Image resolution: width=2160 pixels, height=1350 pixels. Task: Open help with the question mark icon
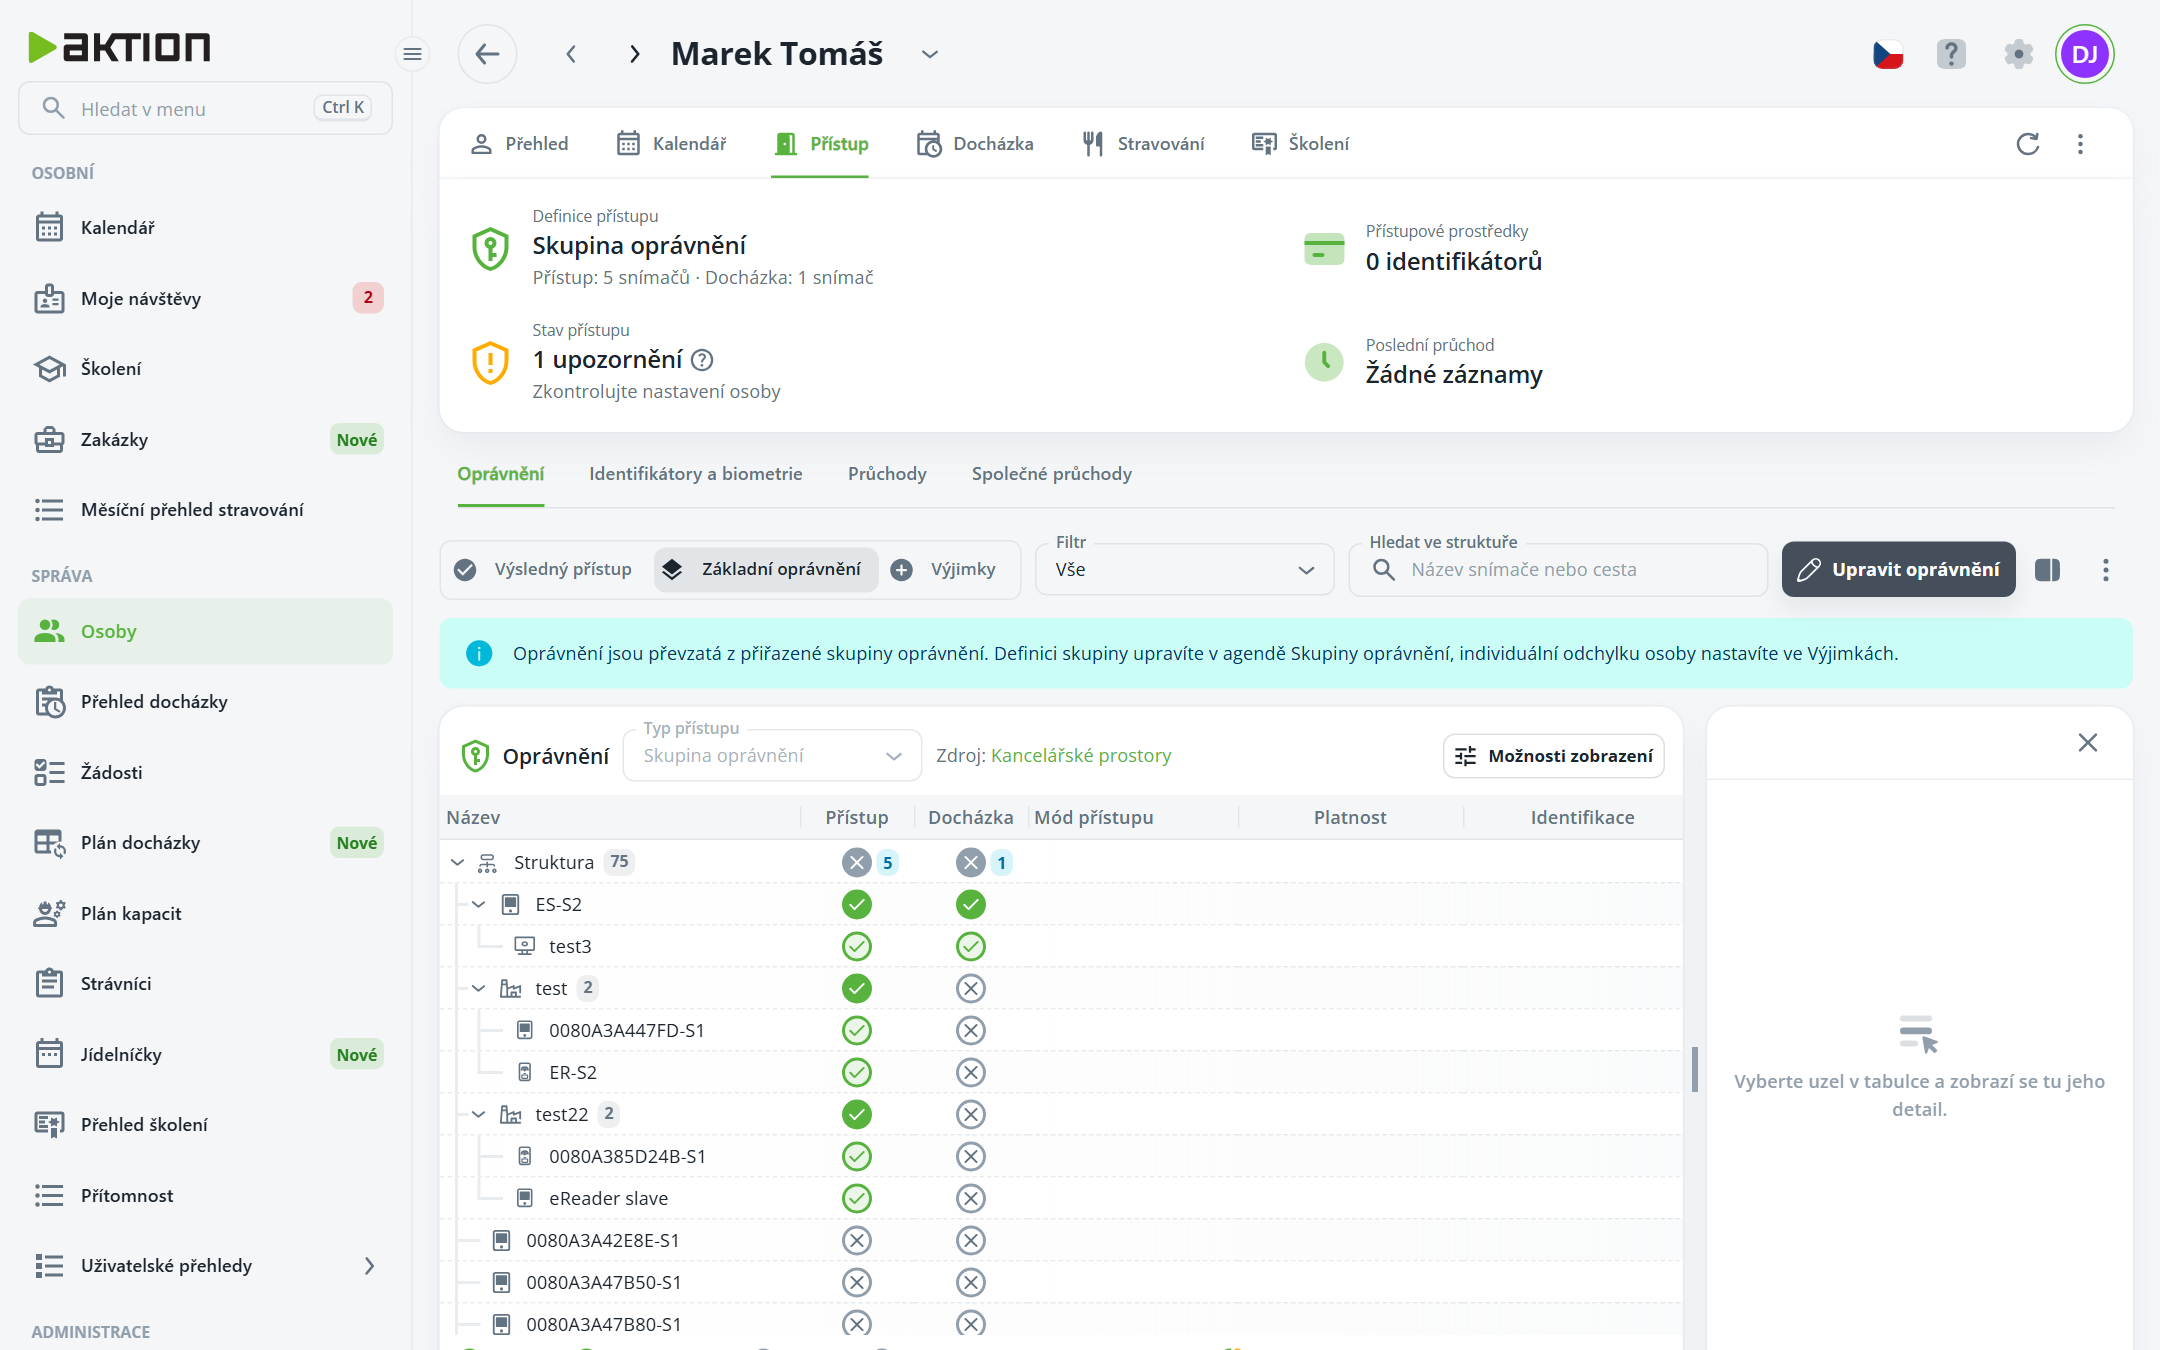(1951, 54)
